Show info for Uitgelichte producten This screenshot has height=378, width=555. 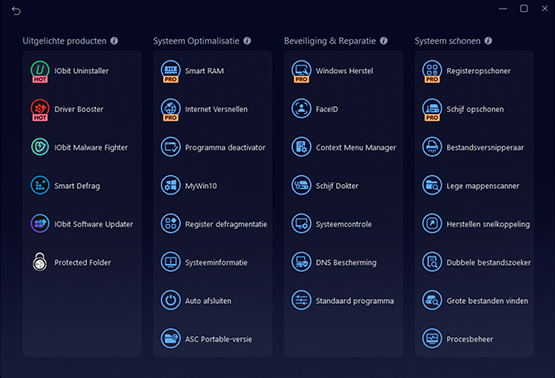[x=114, y=41]
